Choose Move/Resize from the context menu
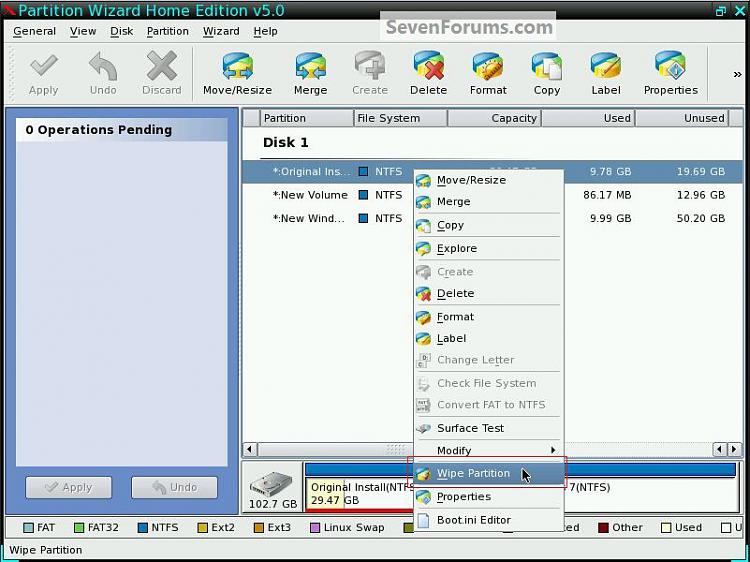Image resolution: width=750 pixels, height=562 pixels. pos(488,180)
